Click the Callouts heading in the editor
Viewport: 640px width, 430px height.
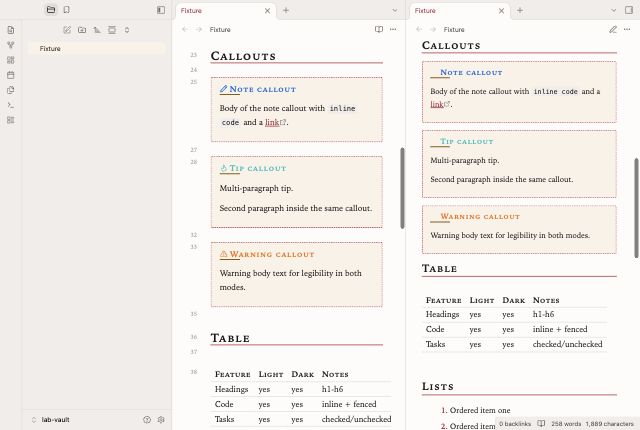[243, 56]
